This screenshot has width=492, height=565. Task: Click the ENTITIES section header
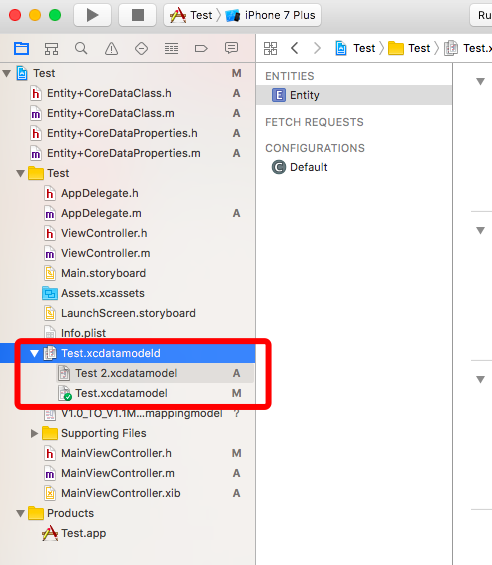pos(290,76)
